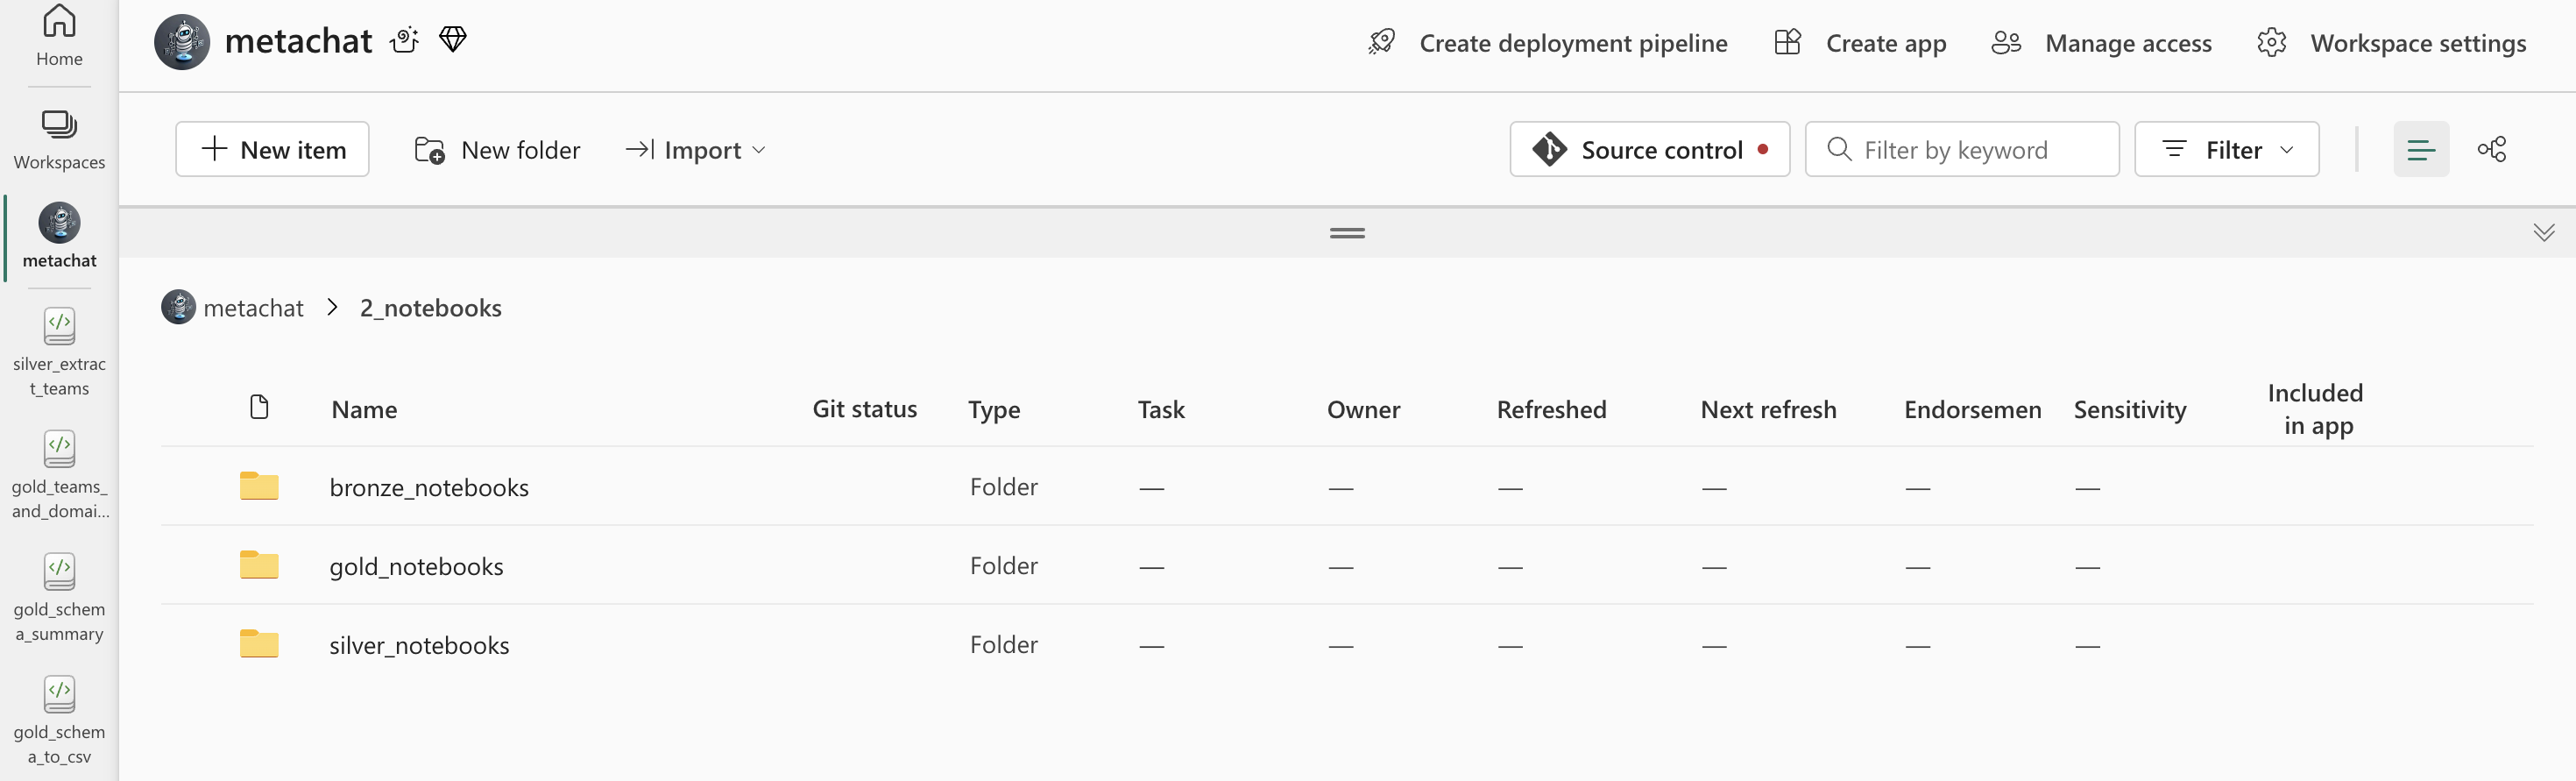
Task: Open the Filter dropdown
Action: (2226, 150)
